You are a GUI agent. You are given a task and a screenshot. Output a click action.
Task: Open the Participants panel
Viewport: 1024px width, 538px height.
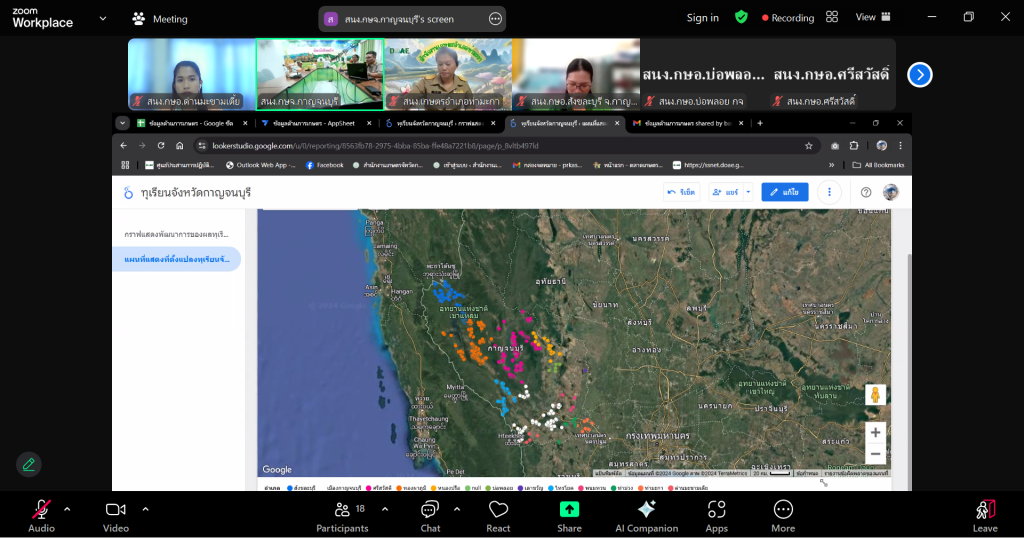pos(342,514)
